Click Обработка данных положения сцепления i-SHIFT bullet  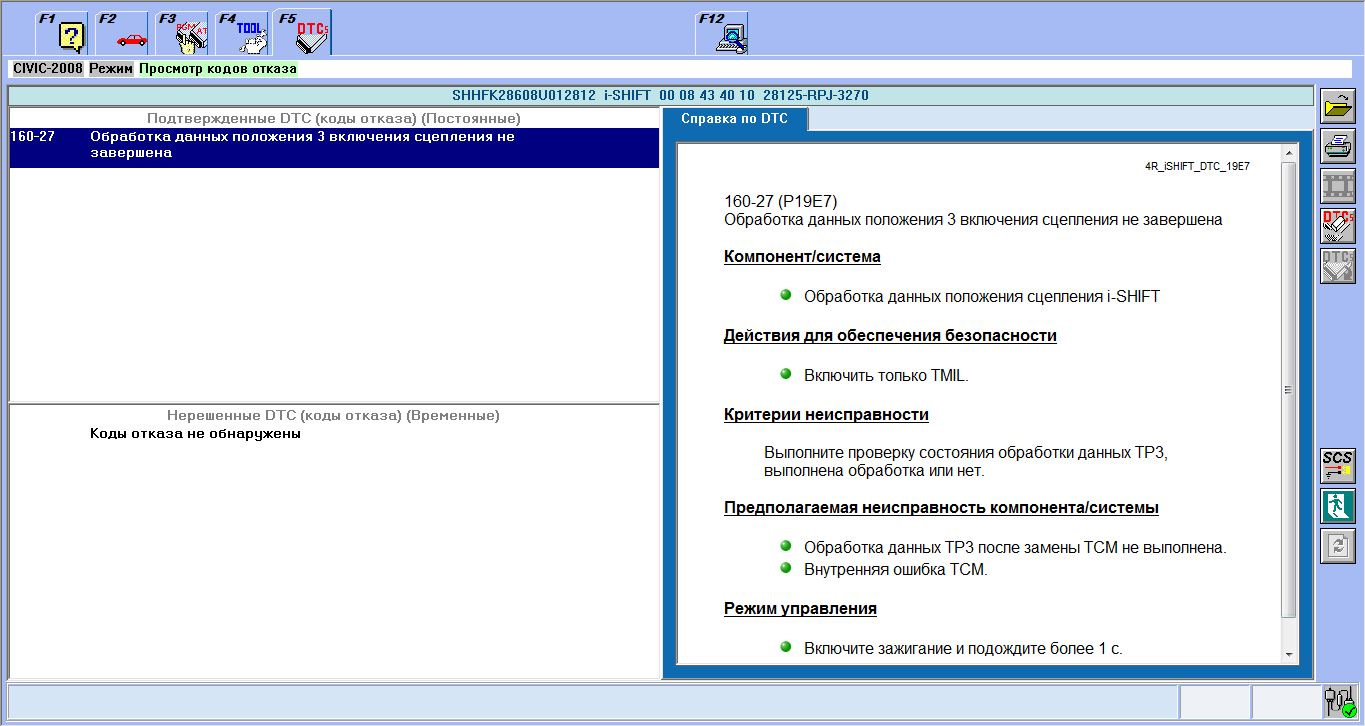982,297
